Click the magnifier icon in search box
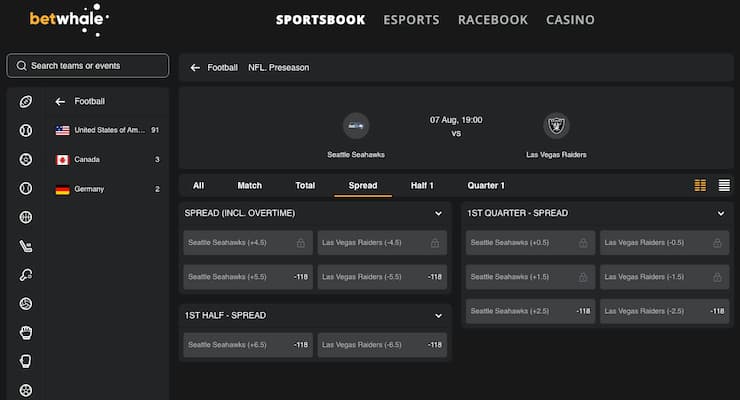Image resolution: width=740 pixels, height=400 pixels. [21, 66]
